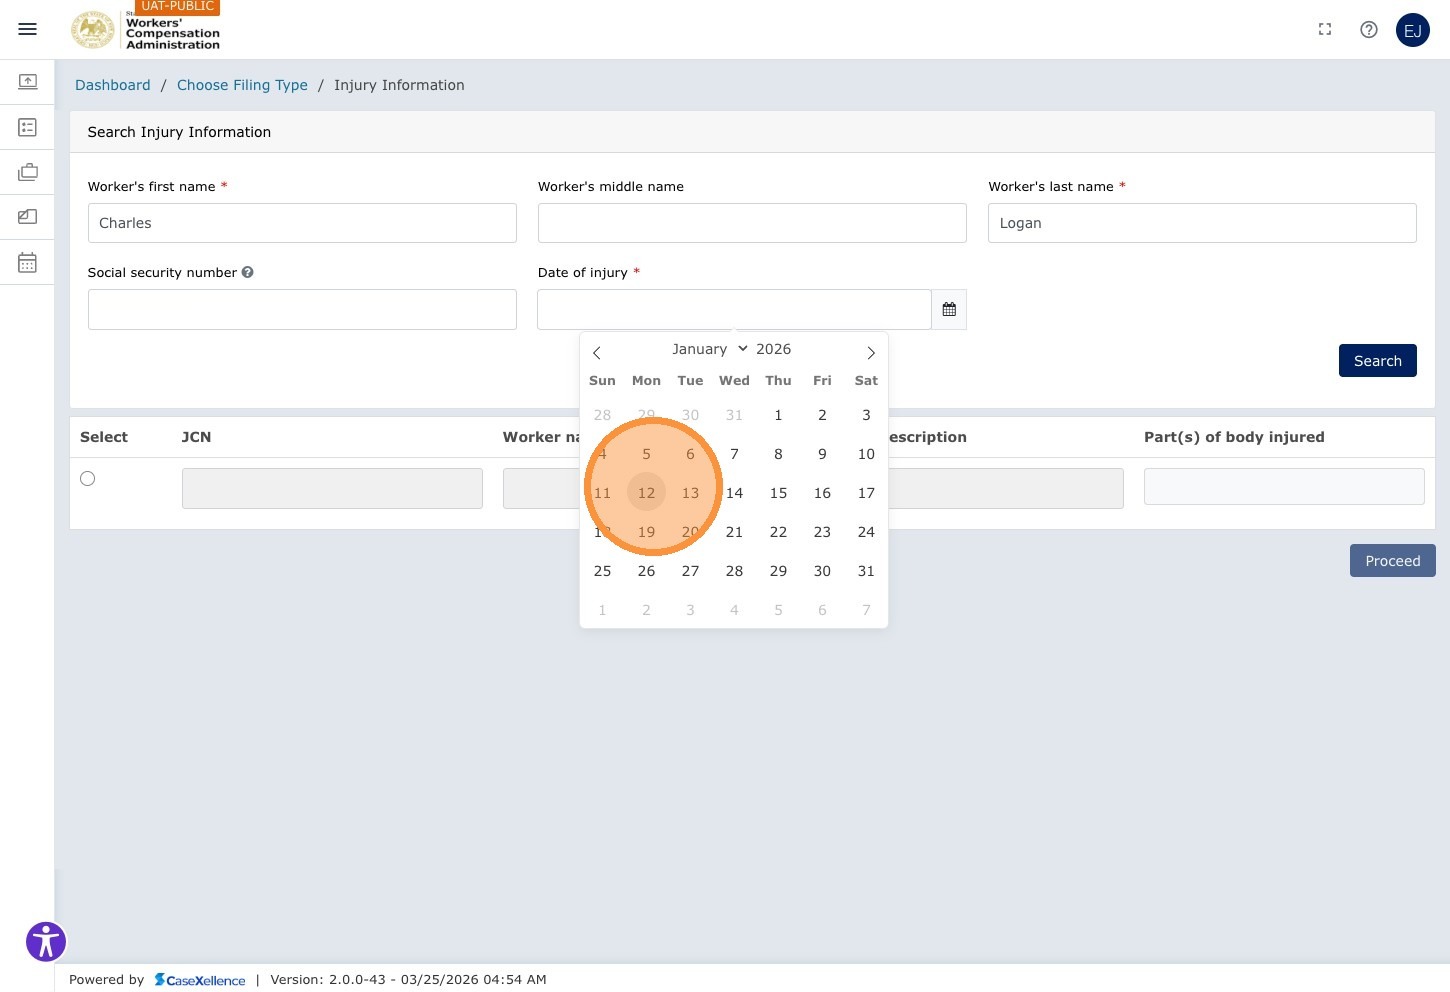Viewport: 1450px width, 992px height.
Task: Go to previous month in date picker
Action: coord(597,353)
